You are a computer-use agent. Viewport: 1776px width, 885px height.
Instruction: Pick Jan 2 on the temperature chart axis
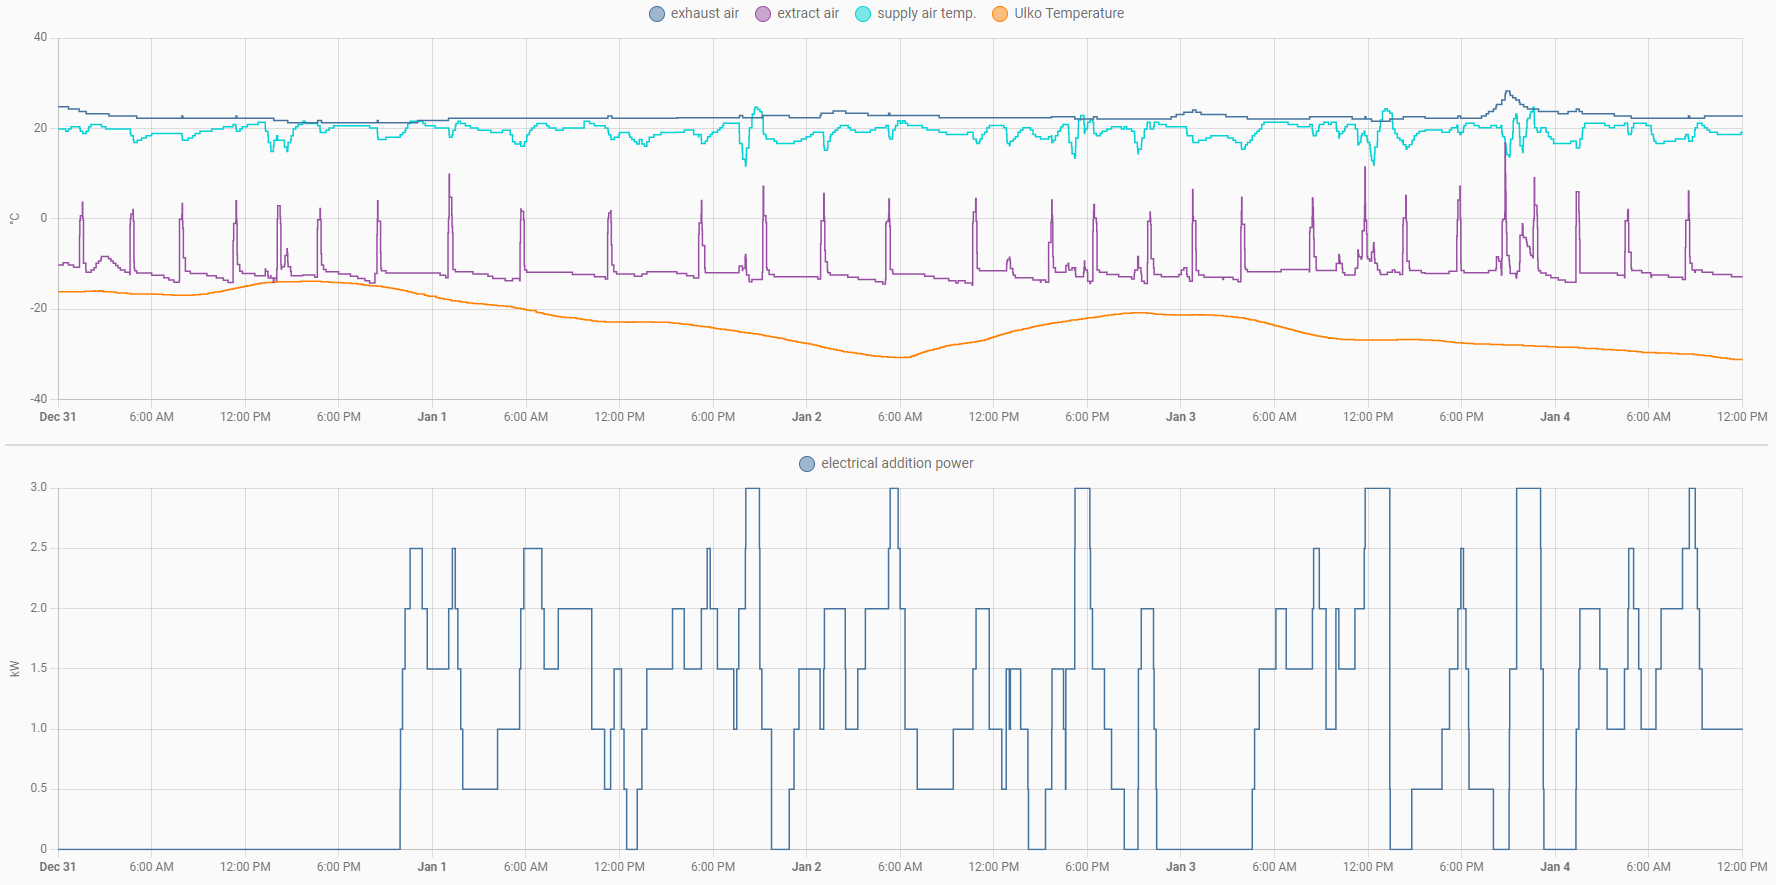tap(806, 417)
